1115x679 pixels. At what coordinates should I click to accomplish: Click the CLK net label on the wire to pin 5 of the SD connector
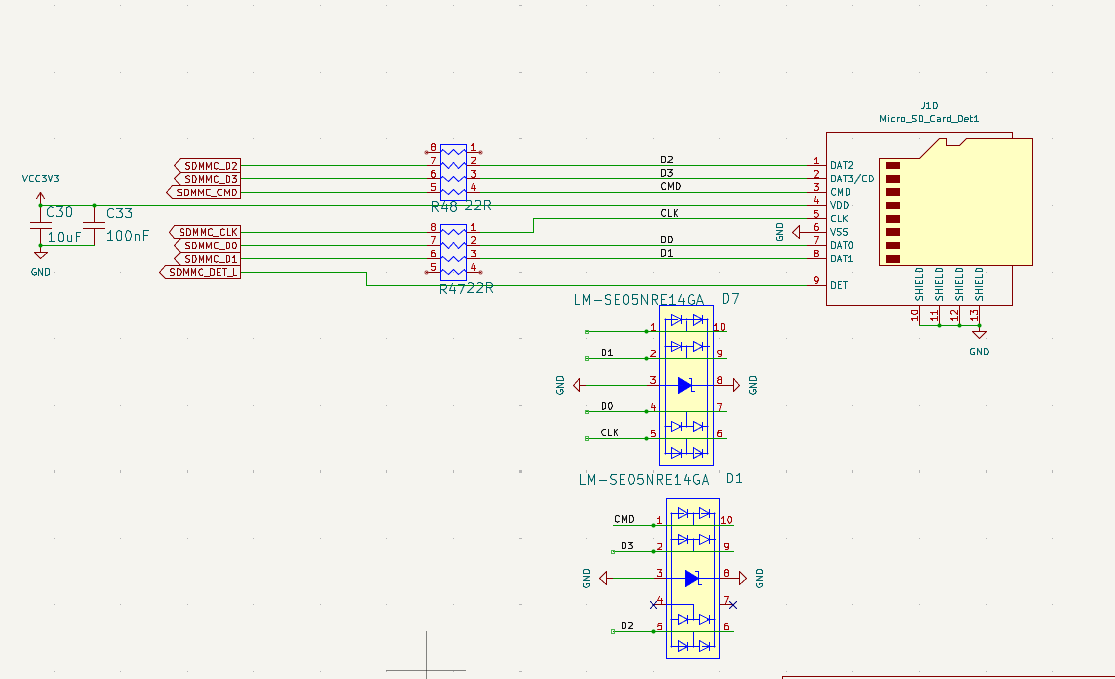669,213
